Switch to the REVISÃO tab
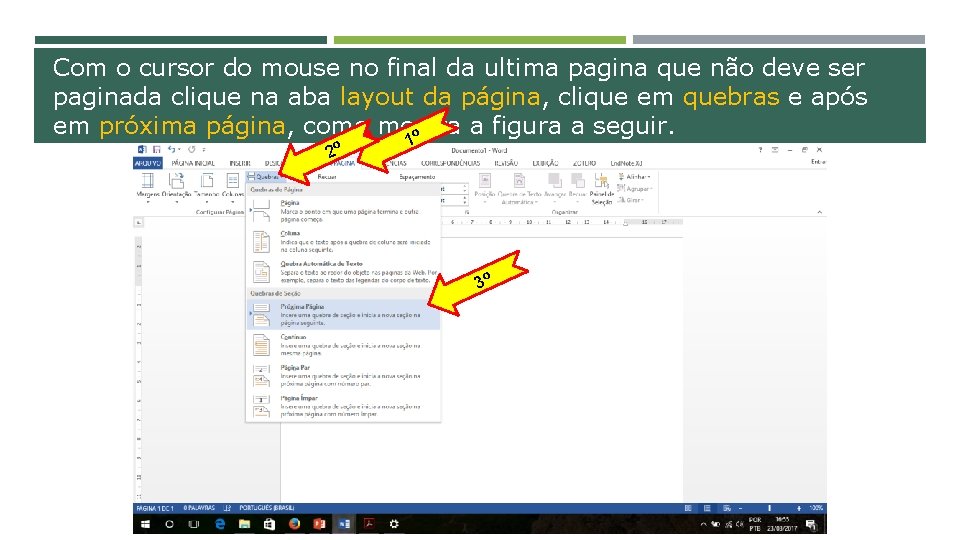This screenshot has height=540, width=960. pyautogui.click(x=506, y=163)
